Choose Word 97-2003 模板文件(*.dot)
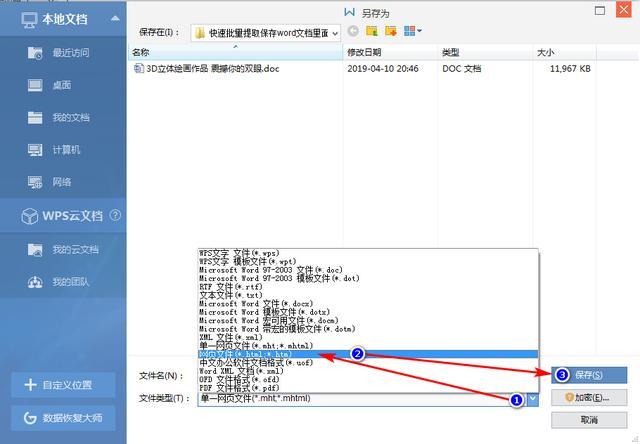 click(x=368, y=278)
